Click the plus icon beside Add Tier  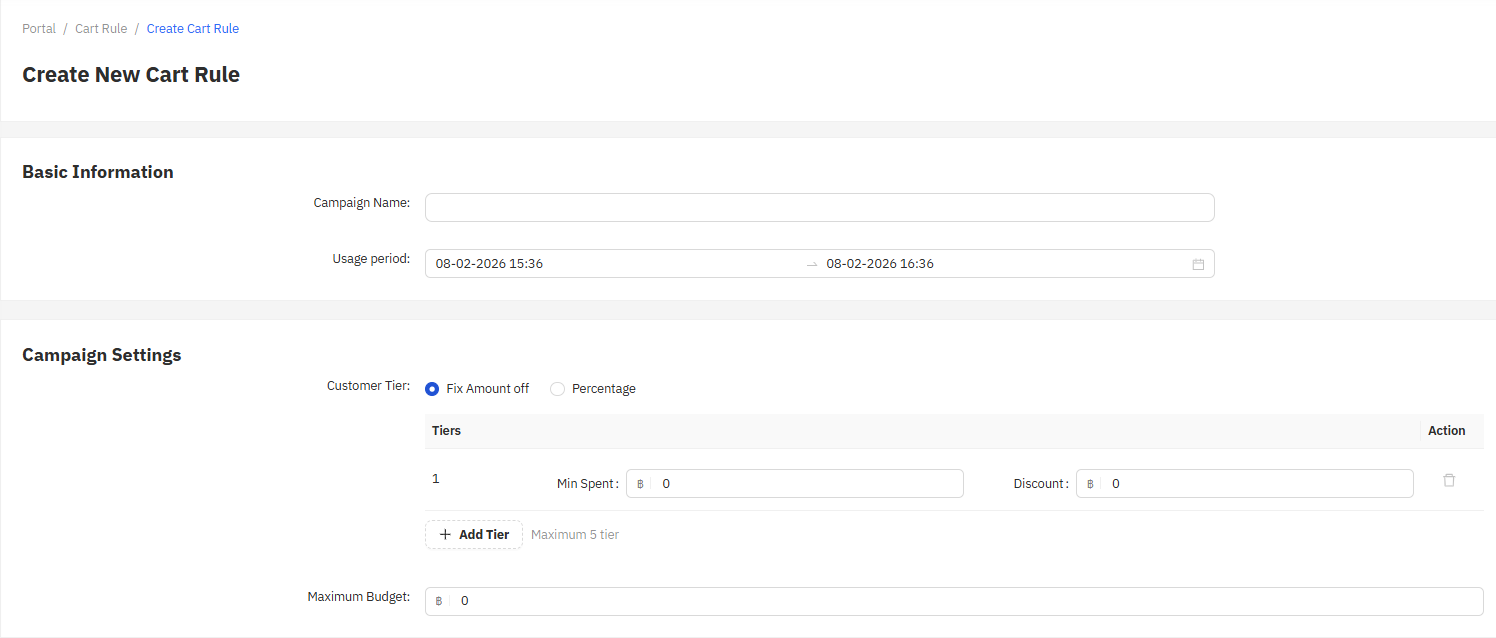445,535
